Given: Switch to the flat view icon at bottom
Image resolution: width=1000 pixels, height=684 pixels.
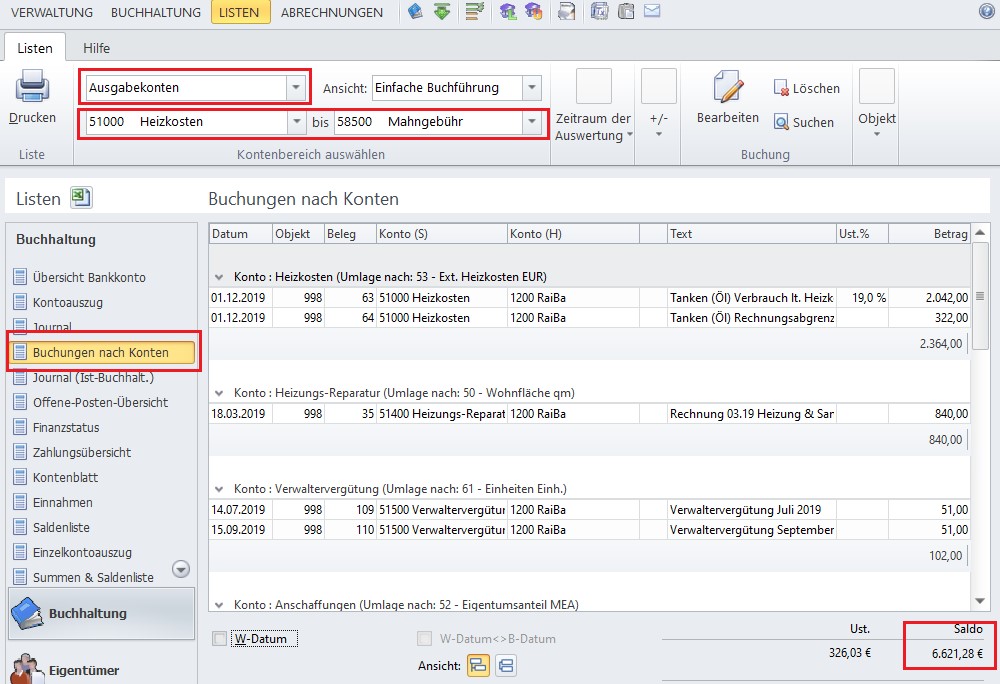Looking at the screenshot, I should coord(506,666).
